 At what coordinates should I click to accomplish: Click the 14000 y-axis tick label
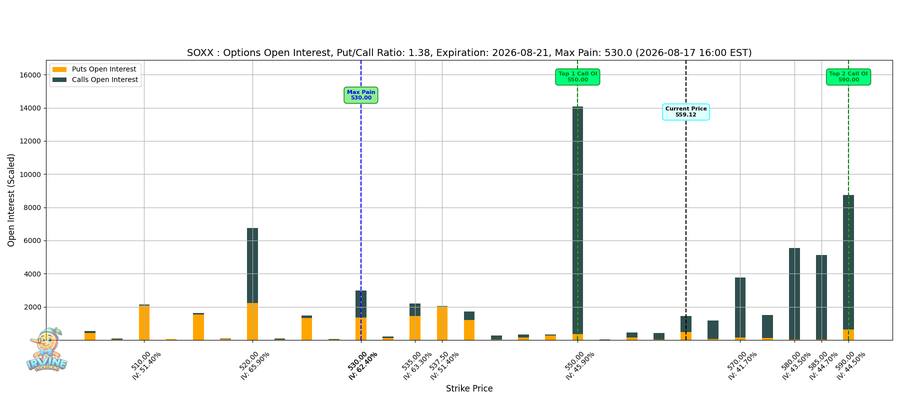[x=29, y=108]
